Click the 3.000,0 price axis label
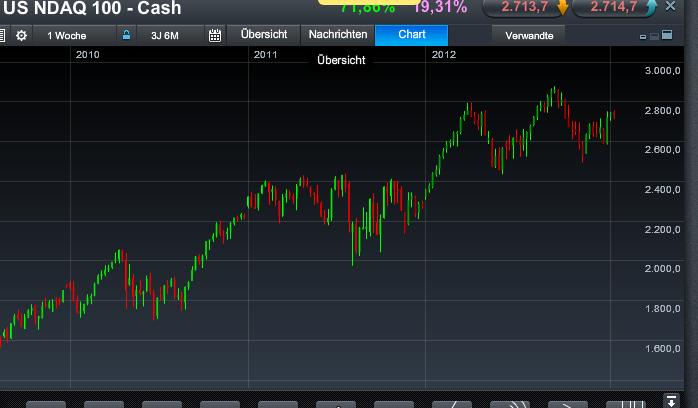 (x=662, y=71)
